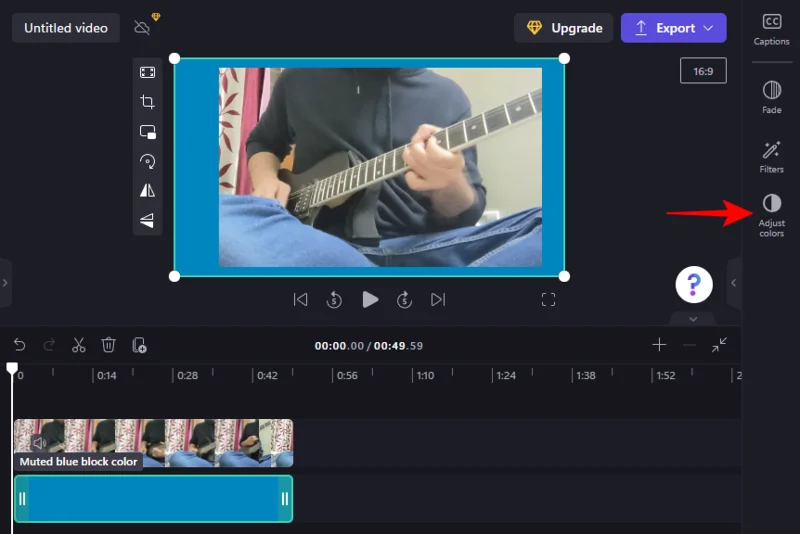Click the 1:10 mark on timeline ruler
Screen dimensions: 800x534
[x=425, y=376]
